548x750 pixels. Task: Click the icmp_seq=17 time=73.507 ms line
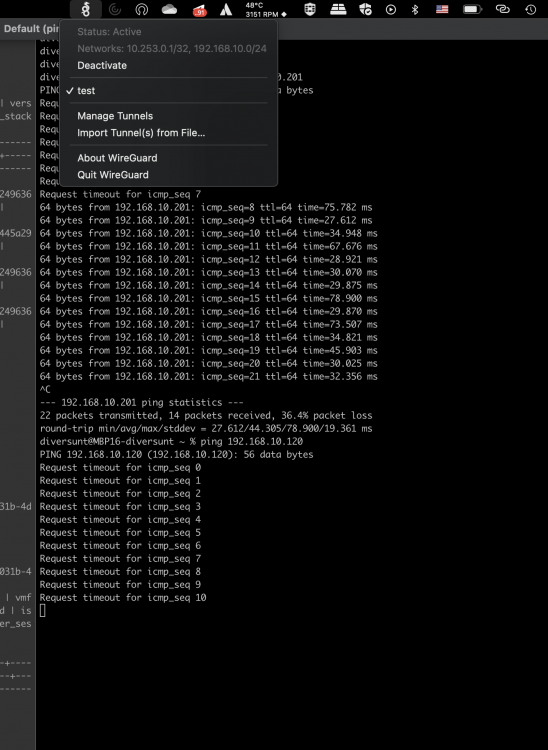click(208, 324)
